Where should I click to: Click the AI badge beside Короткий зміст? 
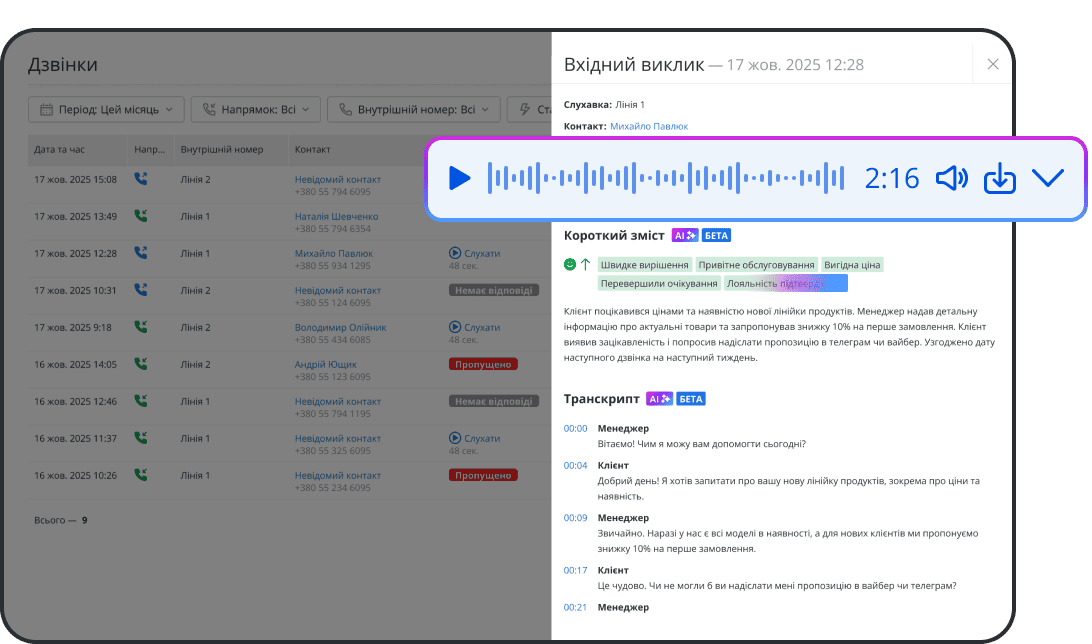[685, 236]
